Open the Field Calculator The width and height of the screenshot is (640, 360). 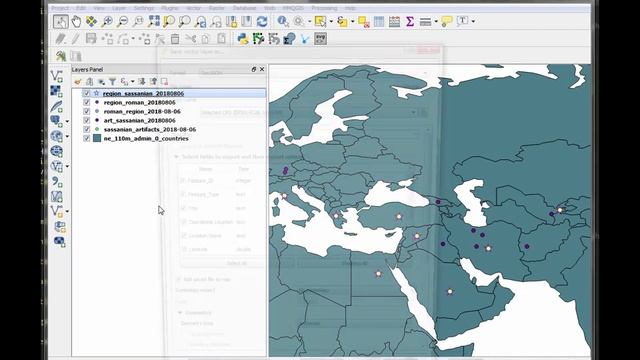click(394, 21)
